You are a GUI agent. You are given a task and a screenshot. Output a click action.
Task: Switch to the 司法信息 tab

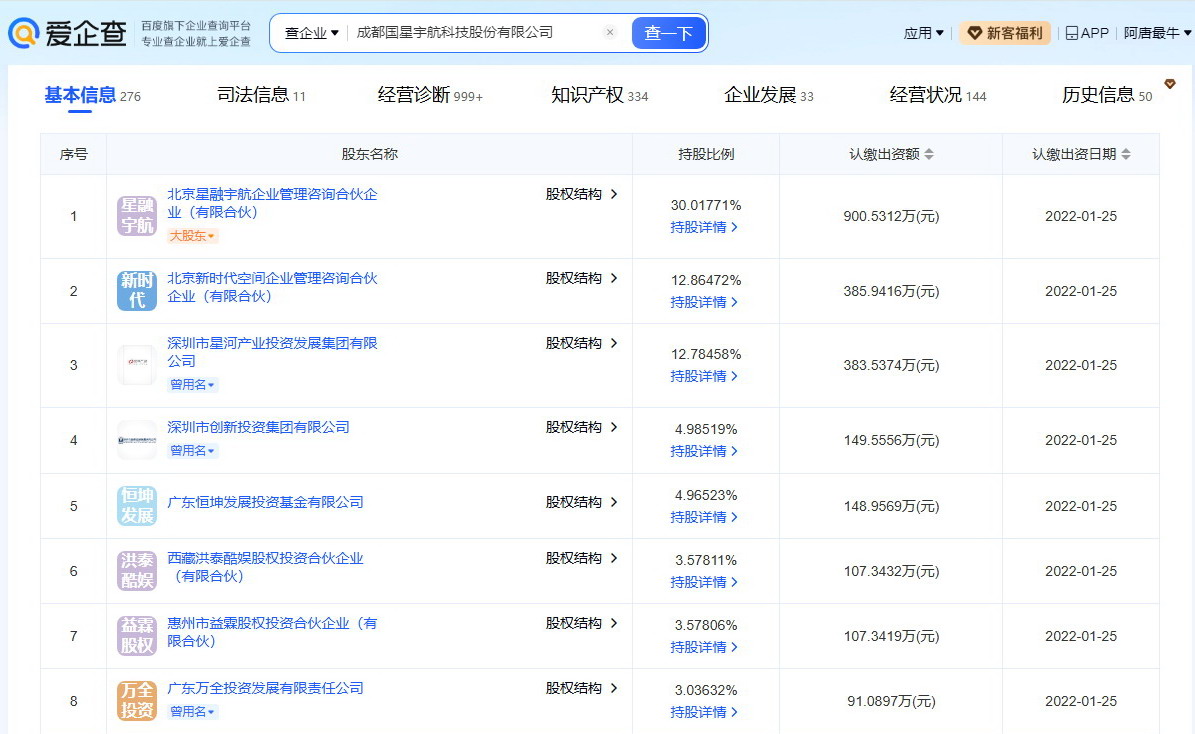point(261,95)
